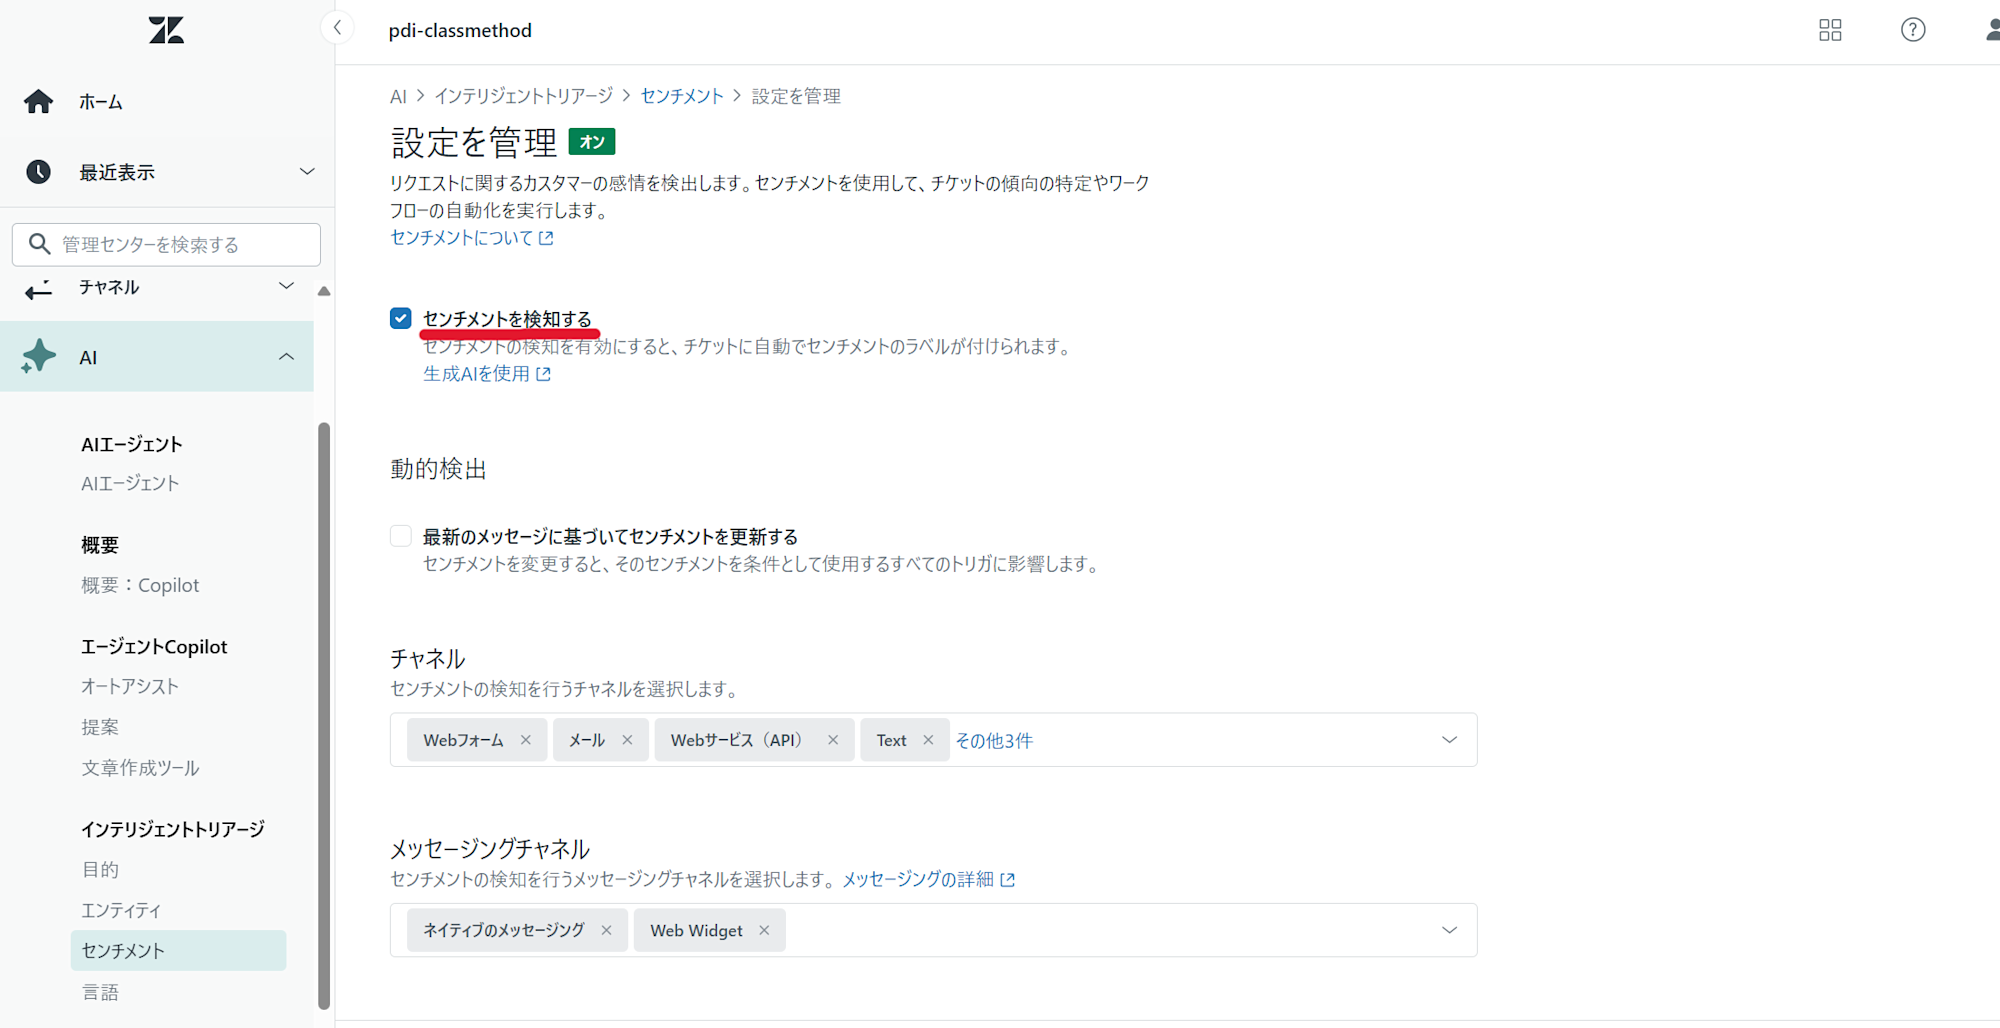
Task: Open センチメントについて help link
Action: click(472, 238)
